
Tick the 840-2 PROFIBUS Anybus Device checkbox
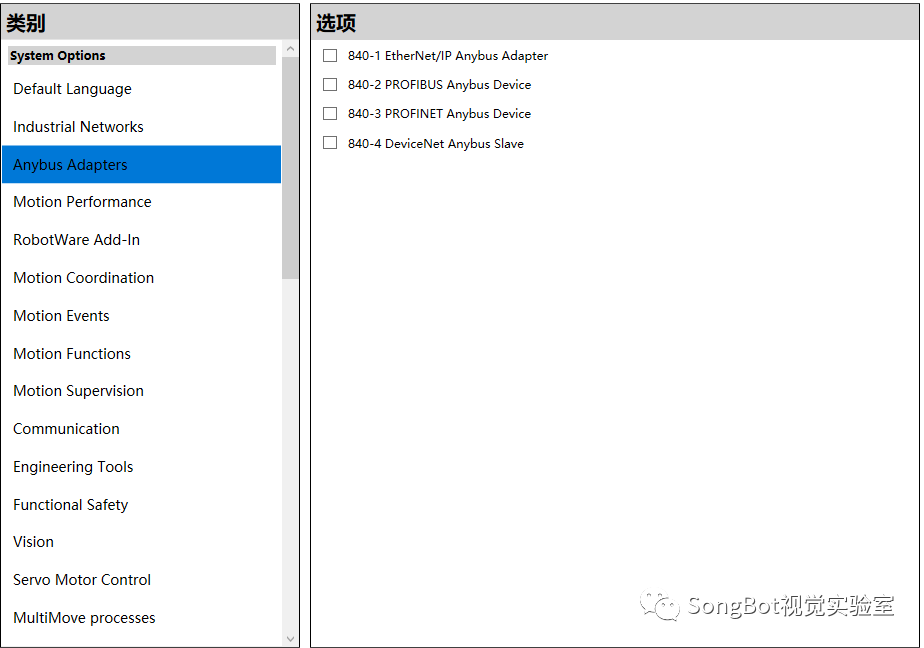click(x=330, y=84)
